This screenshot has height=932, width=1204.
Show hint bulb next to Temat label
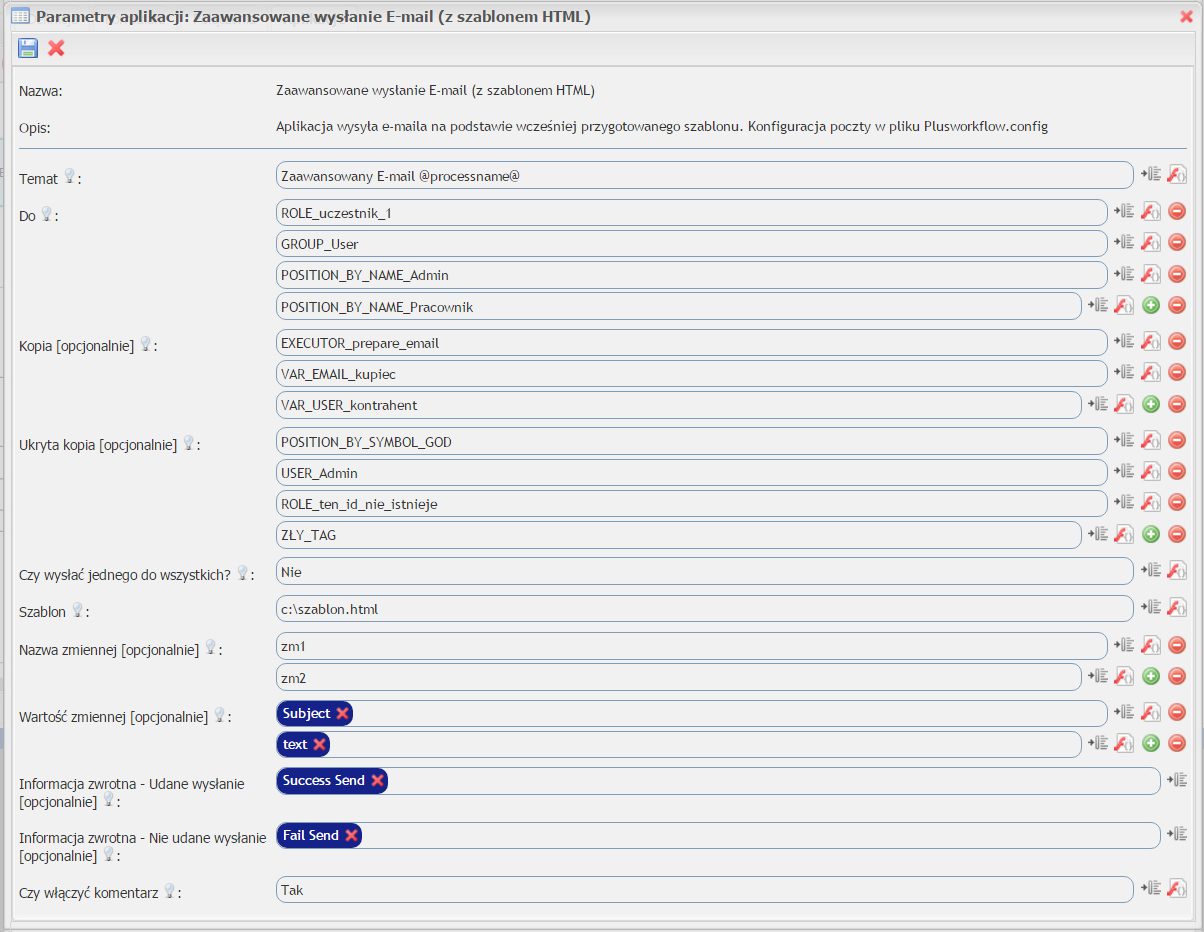(x=69, y=176)
